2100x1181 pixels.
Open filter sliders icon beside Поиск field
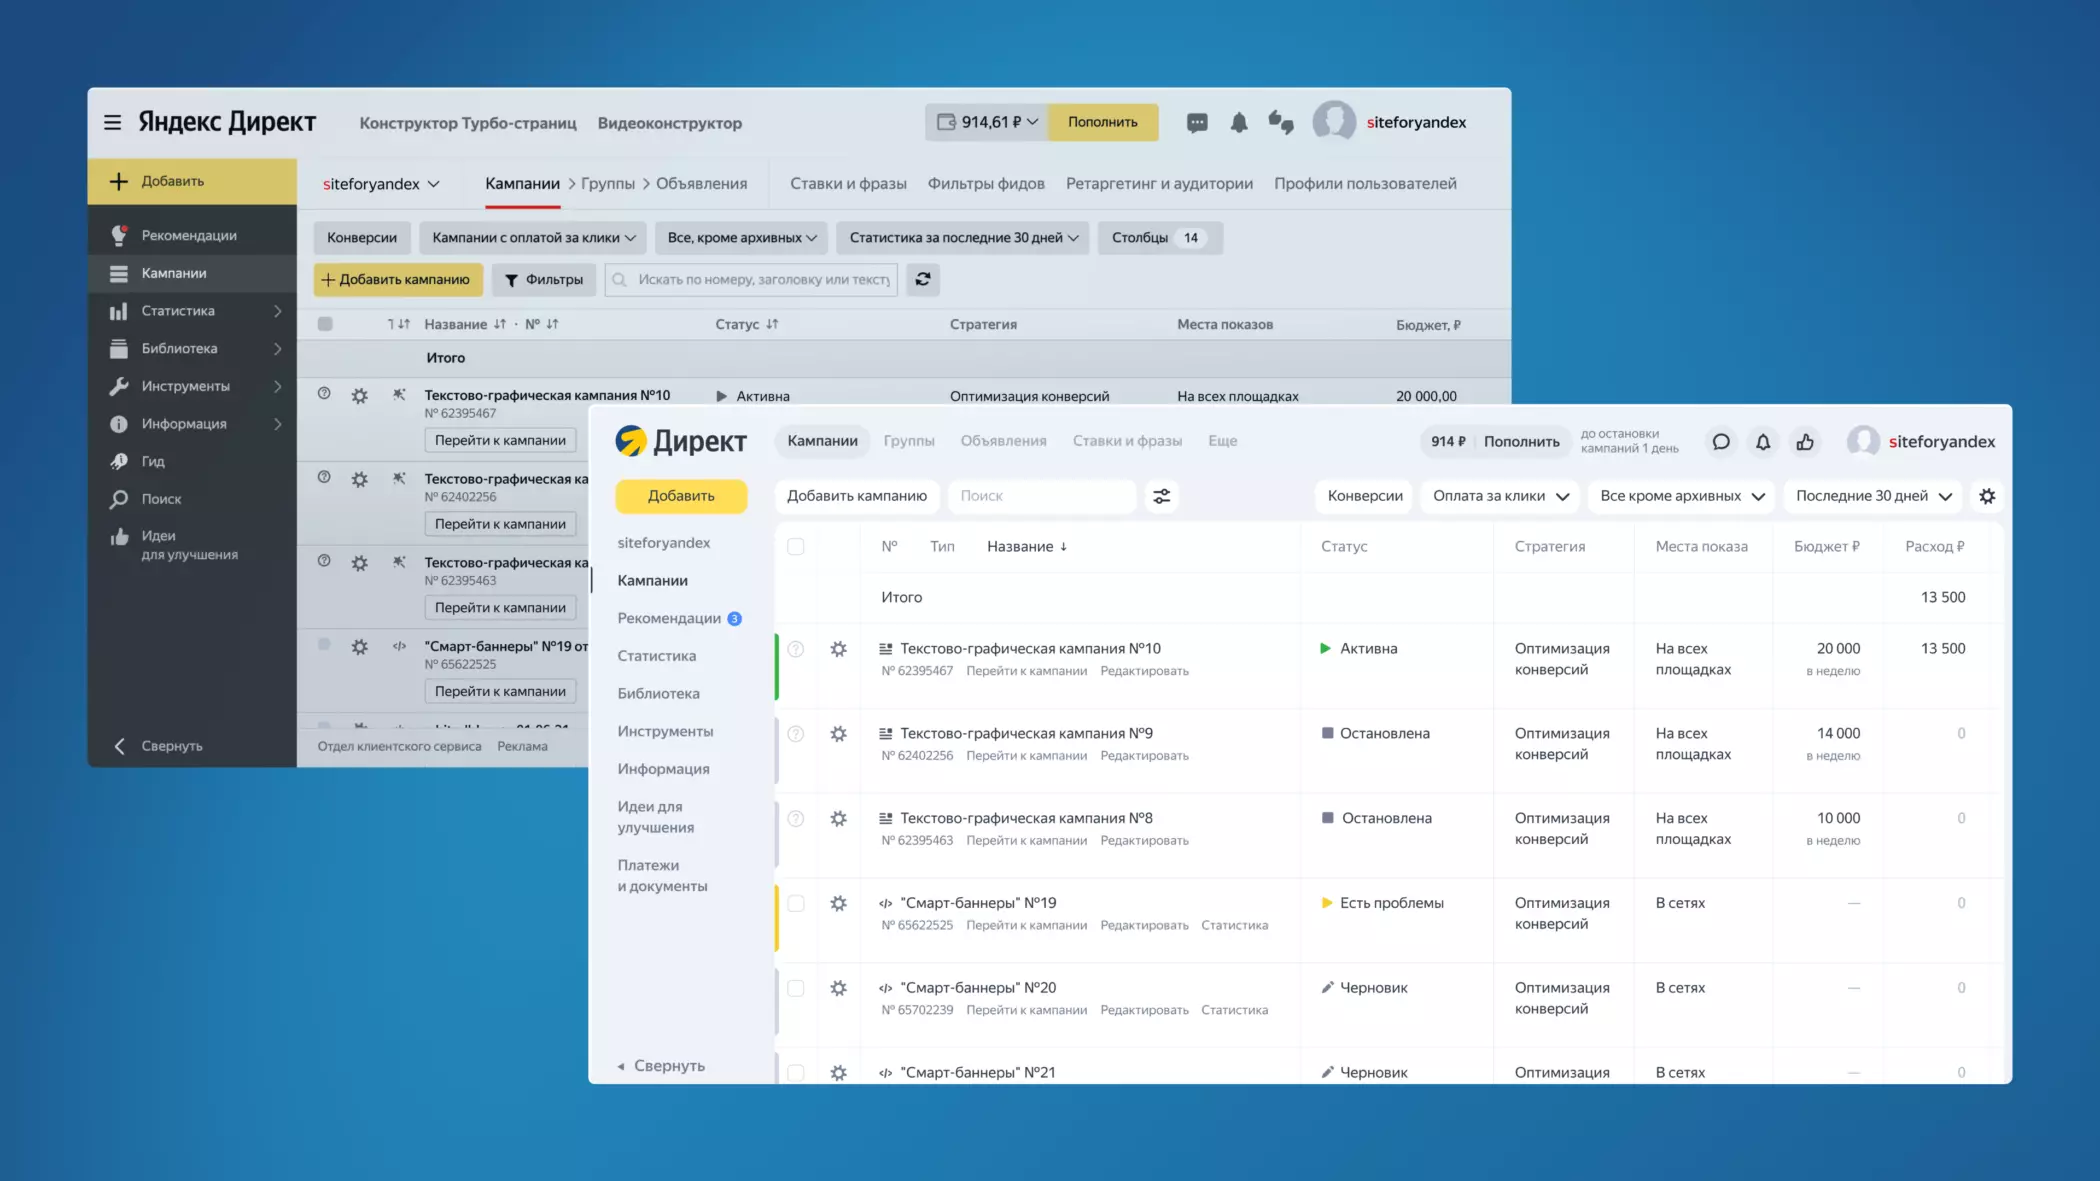(x=1162, y=496)
